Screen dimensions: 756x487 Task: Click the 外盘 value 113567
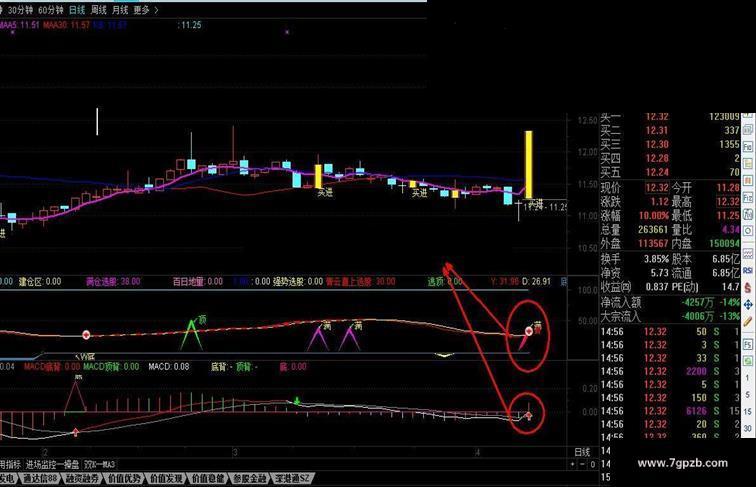tap(653, 244)
